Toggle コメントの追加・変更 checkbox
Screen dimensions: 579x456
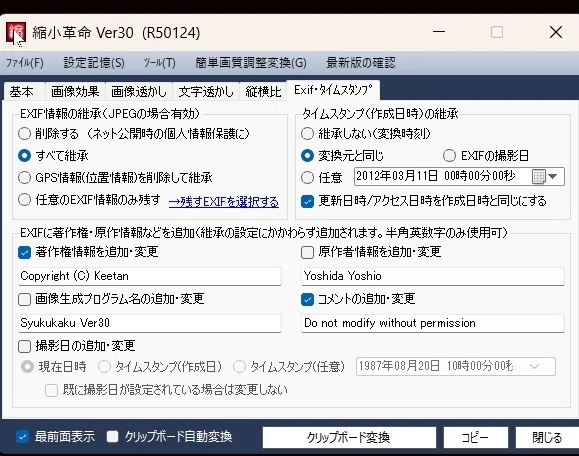[x=307, y=299]
